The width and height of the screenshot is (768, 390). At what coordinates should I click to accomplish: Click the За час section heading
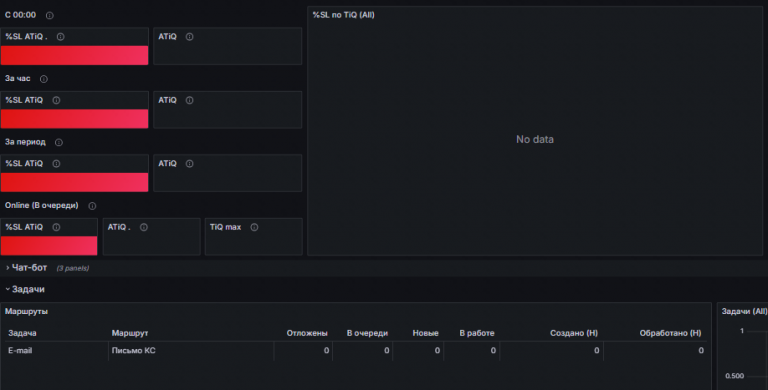click(x=18, y=78)
